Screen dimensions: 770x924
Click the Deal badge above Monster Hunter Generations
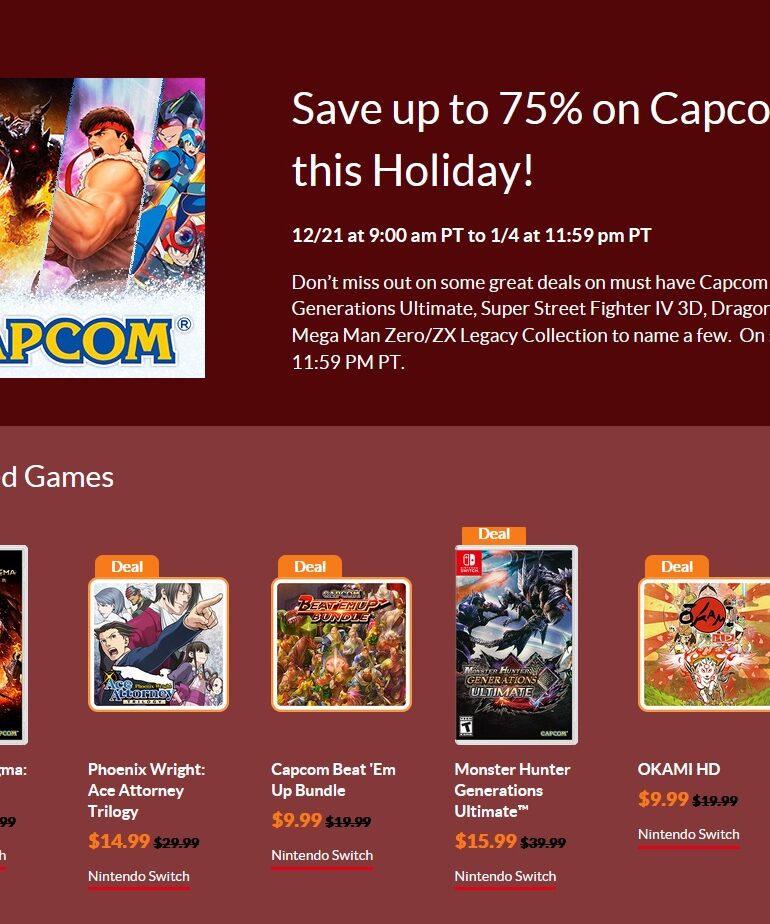click(x=494, y=534)
